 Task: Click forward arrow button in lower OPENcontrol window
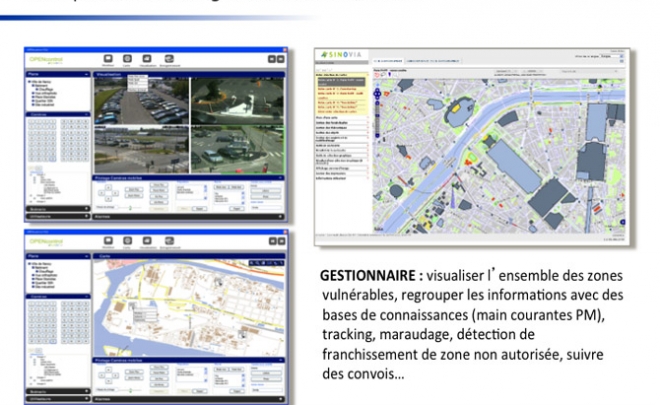281,241
